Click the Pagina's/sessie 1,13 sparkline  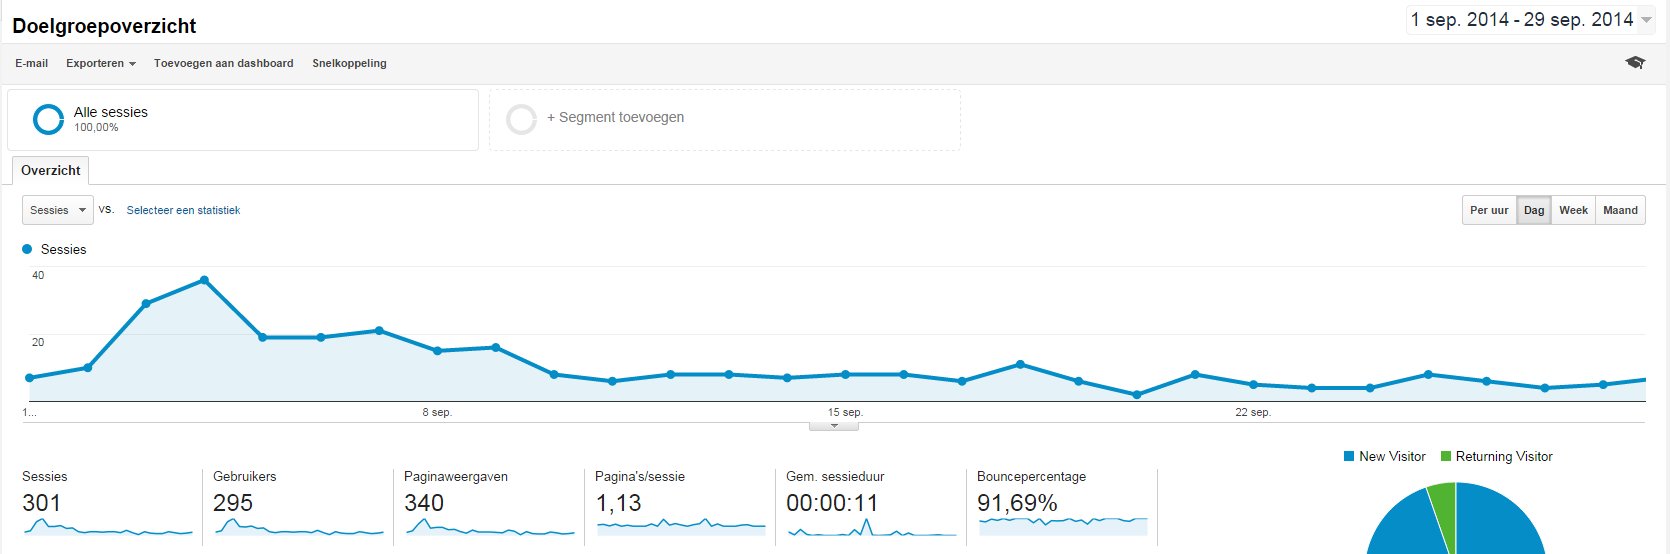680,527
